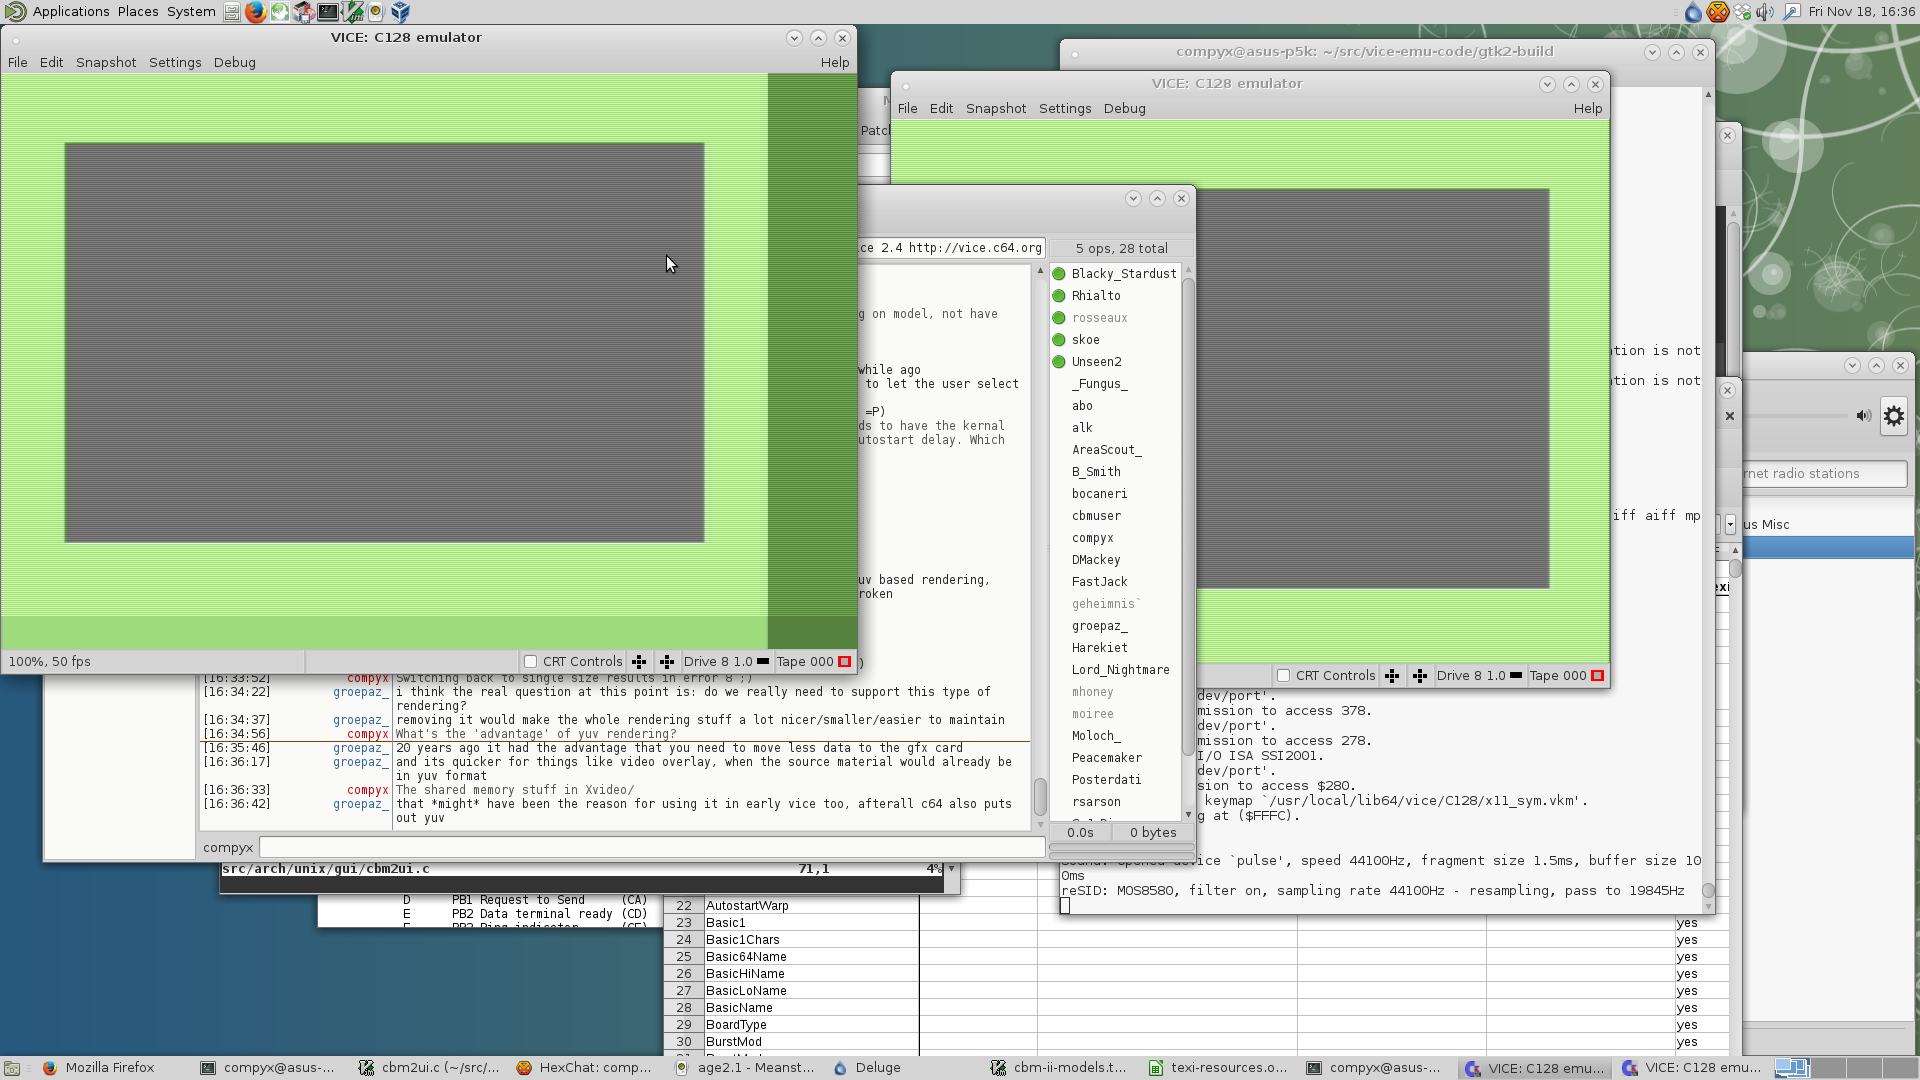The height and width of the screenshot is (1080, 1920).
Task: Click the down arrow below the HexChat user list
Action: (x=1188, y=815)
